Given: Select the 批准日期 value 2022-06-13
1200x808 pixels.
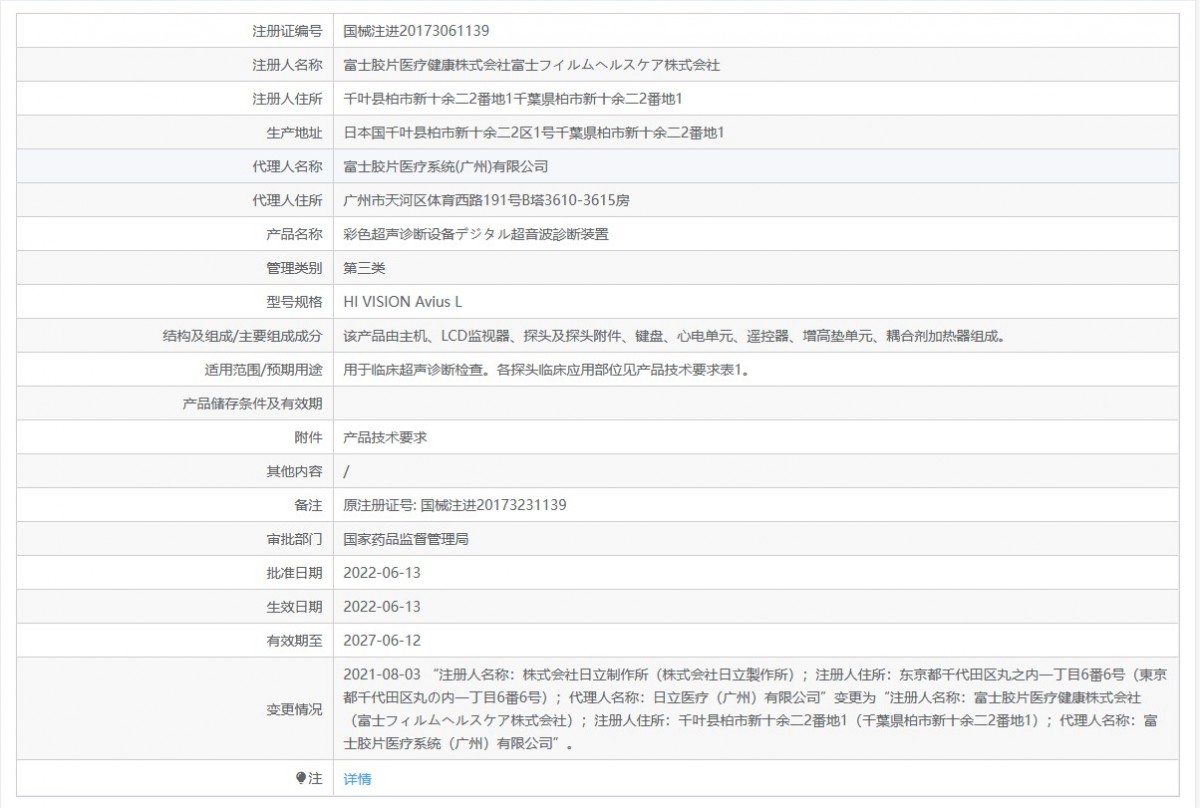Looking at the screenshot, I should pos(382,573).
